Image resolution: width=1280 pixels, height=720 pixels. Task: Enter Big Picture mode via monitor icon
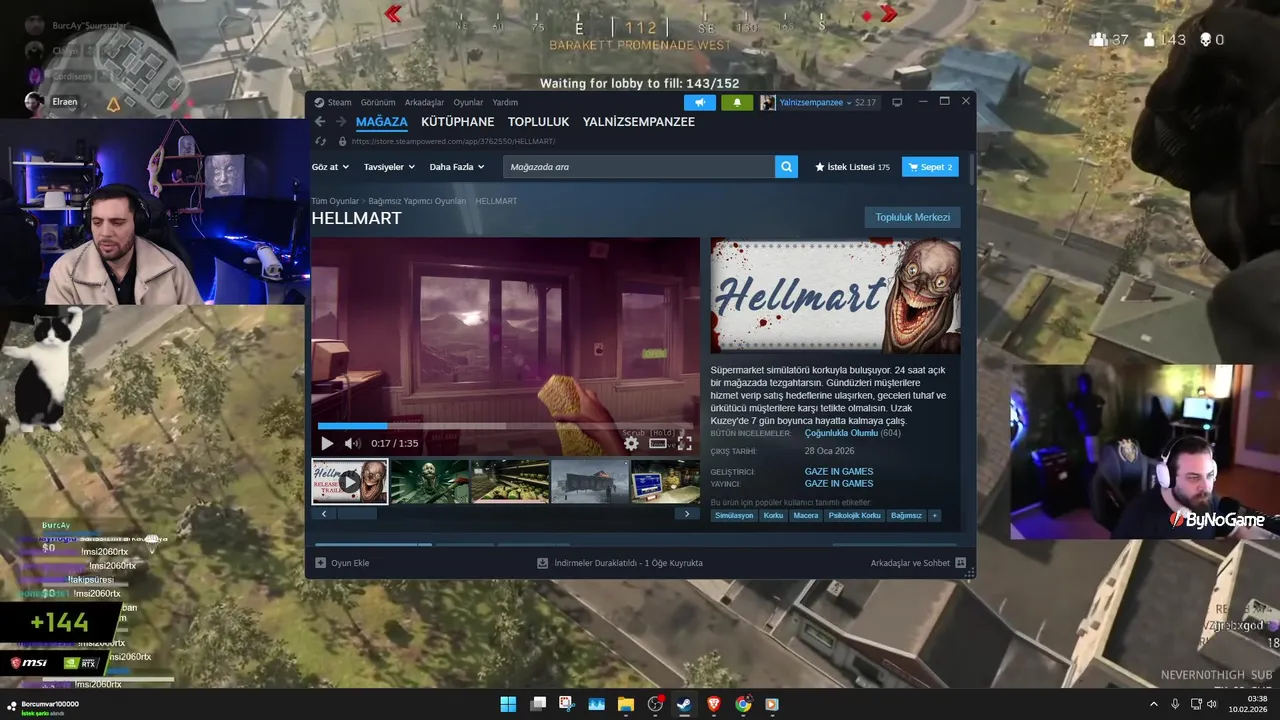[897, 102]
